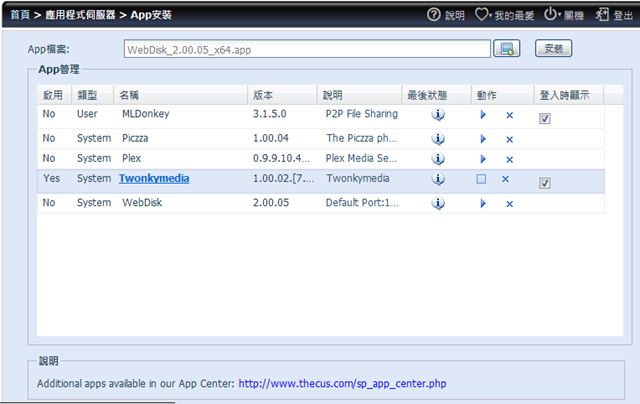The height and width of the screenshot is (404, 640).
Task: Click version cell 2.00.05
Action: [271, 202]
